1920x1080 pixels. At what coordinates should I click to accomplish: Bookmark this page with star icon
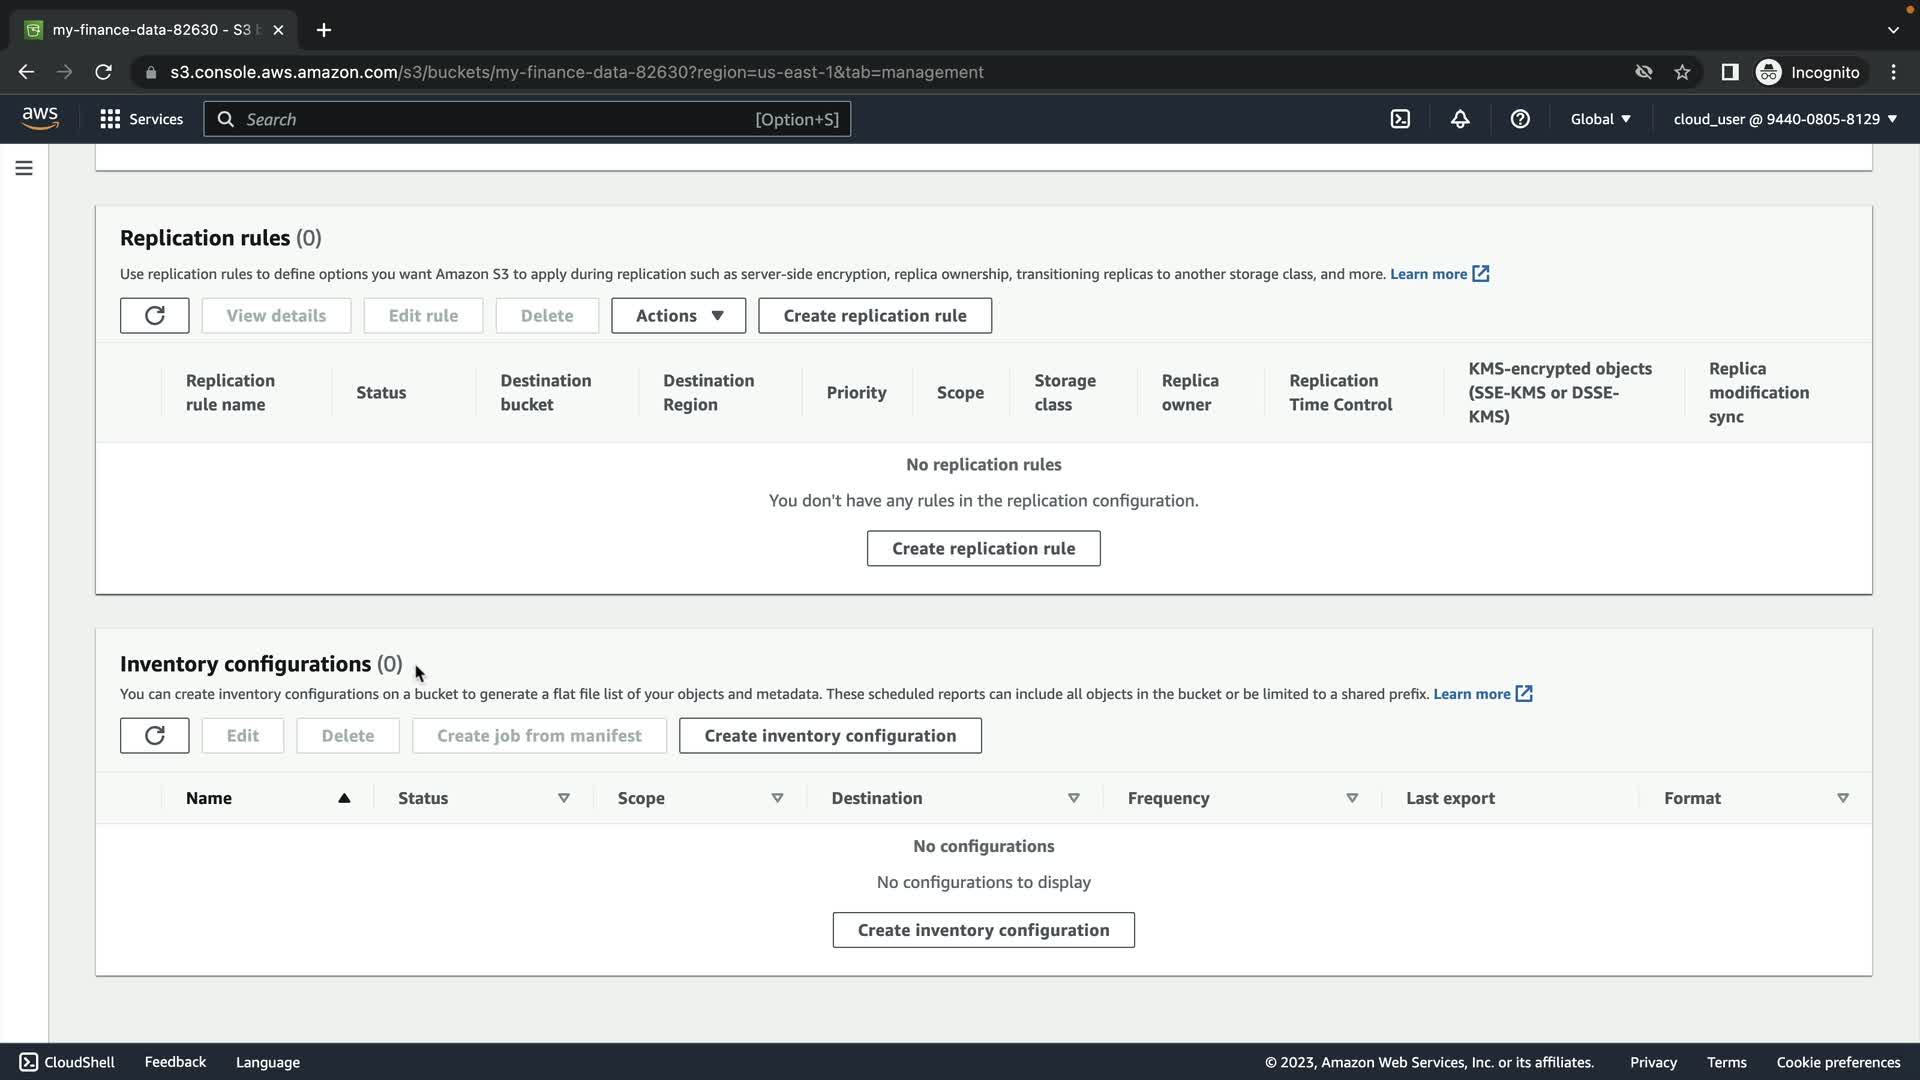(x=1682, y=72)
